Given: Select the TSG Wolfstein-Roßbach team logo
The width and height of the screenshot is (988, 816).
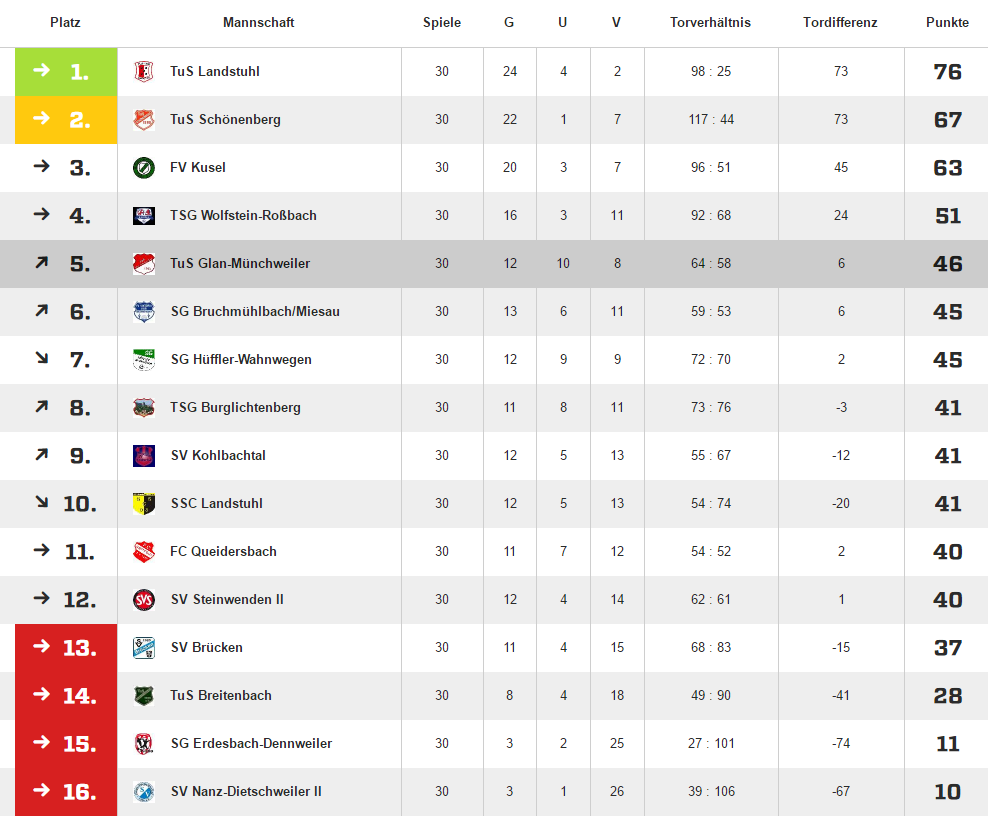Looking at the screenshot, I should (144, 215).
